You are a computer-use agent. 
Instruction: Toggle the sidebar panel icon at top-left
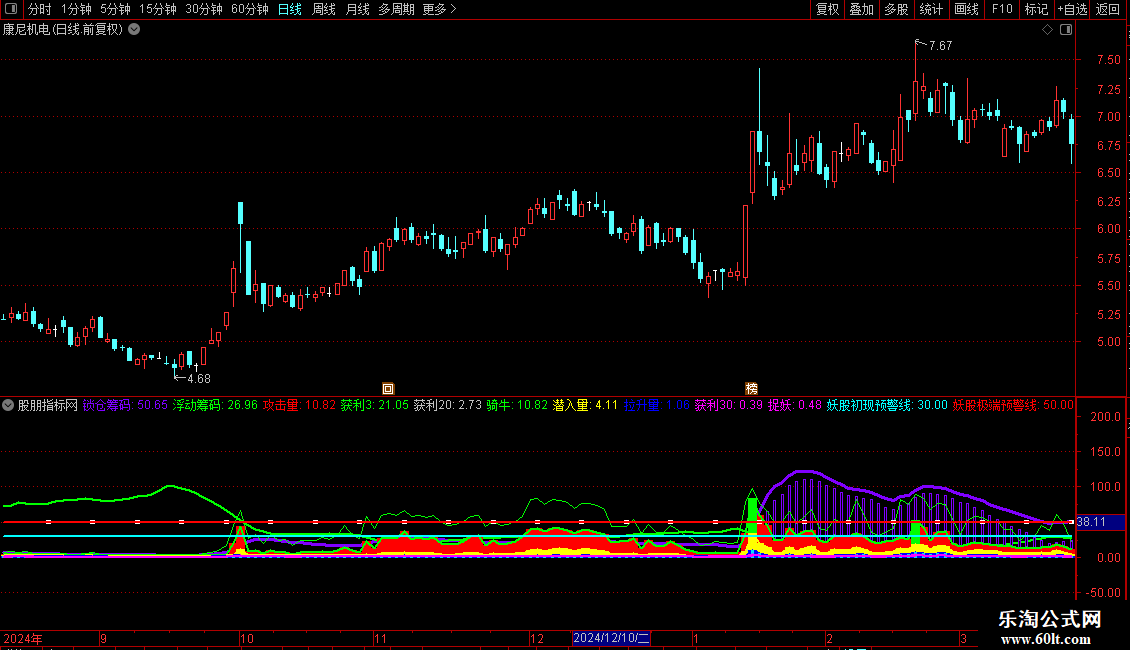[x=11, y=9]
